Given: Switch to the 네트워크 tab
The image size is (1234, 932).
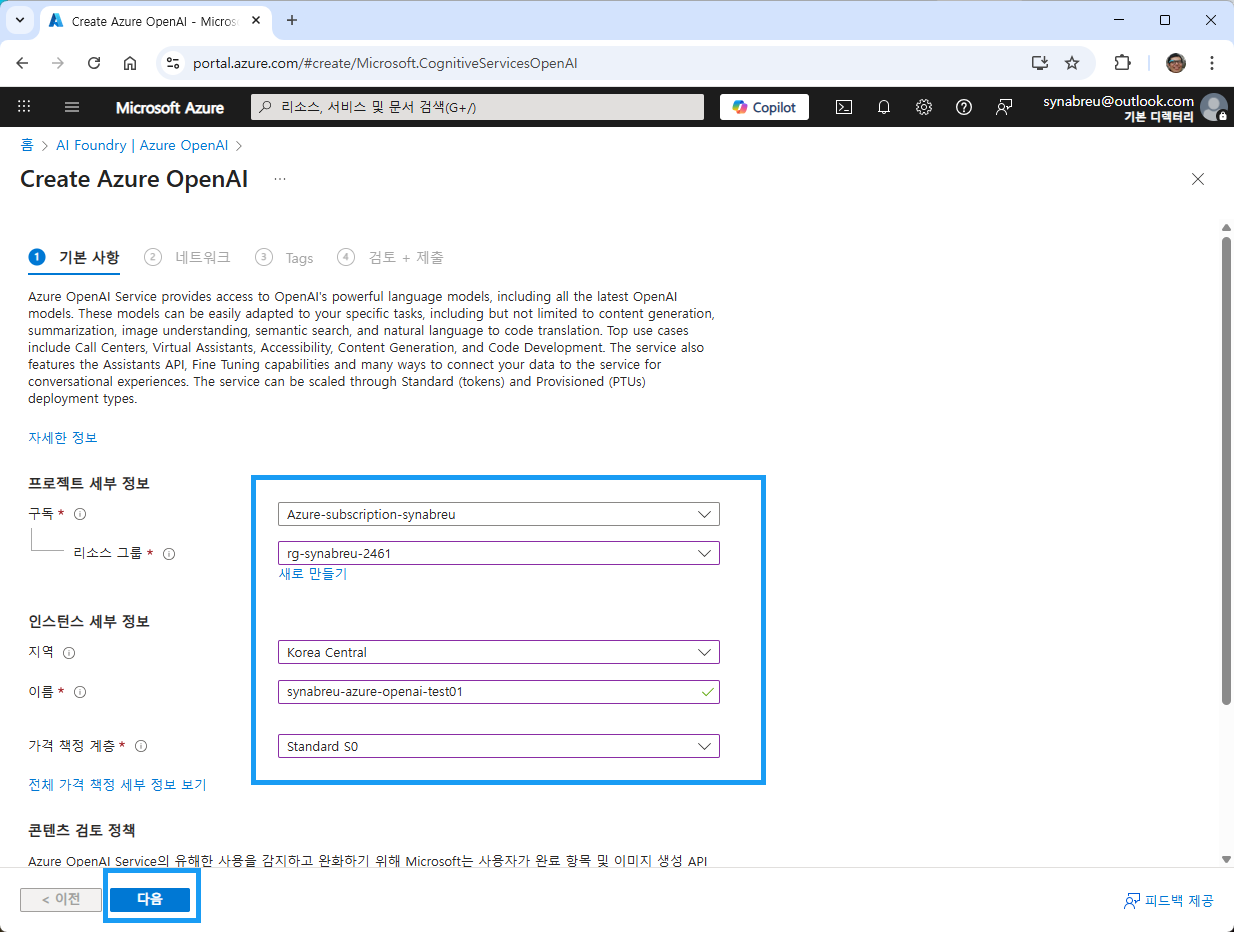Looking at the screenshot, I should pos(188,257).
